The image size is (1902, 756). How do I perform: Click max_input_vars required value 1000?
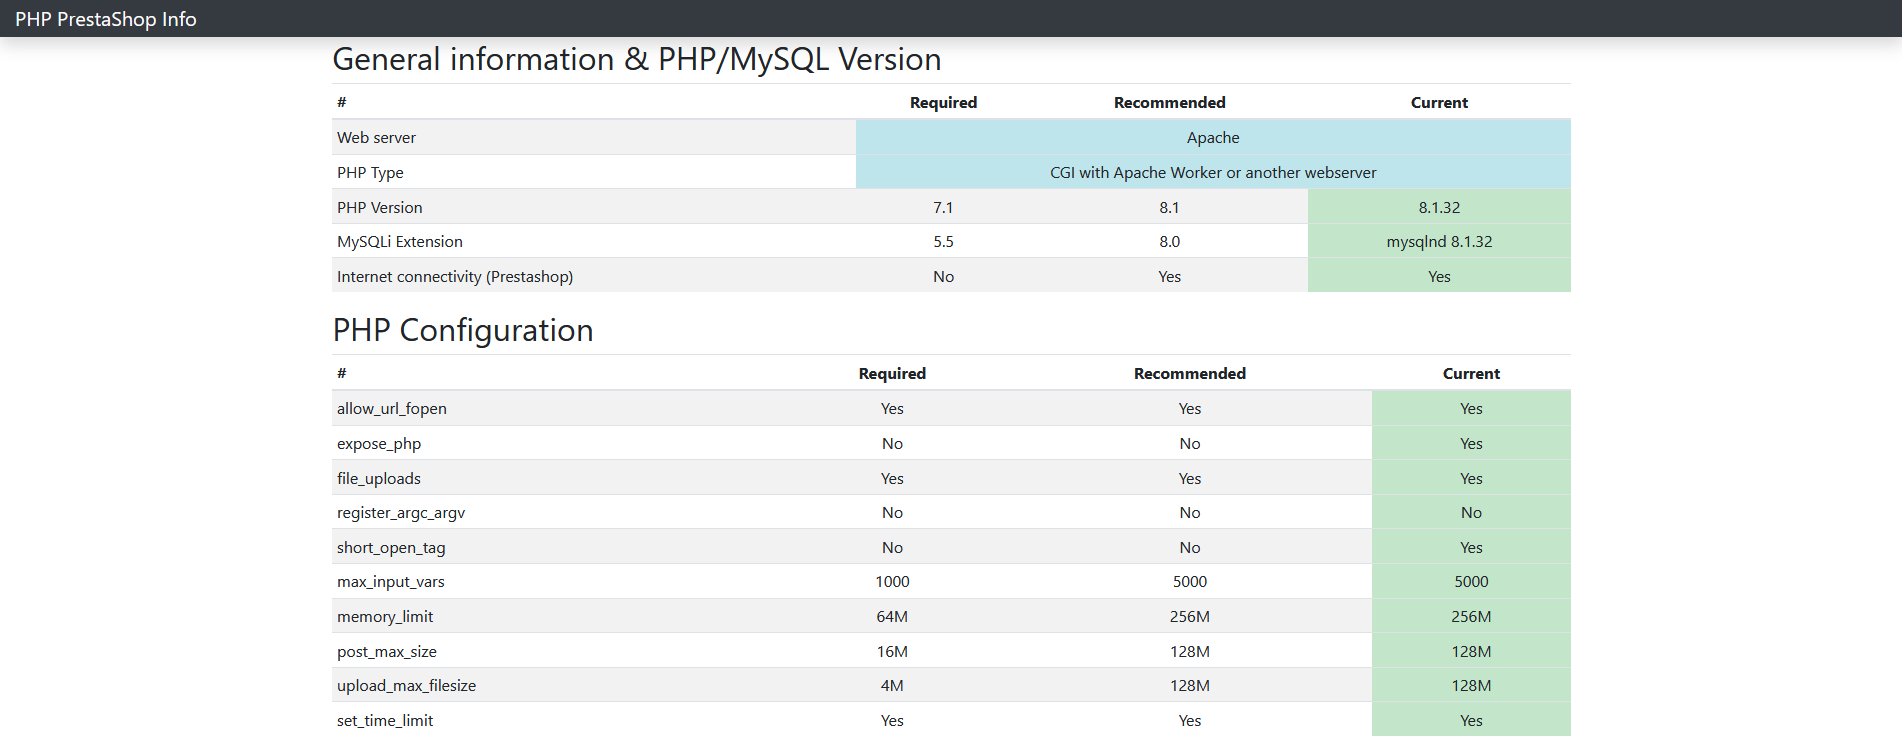(892, 582)
